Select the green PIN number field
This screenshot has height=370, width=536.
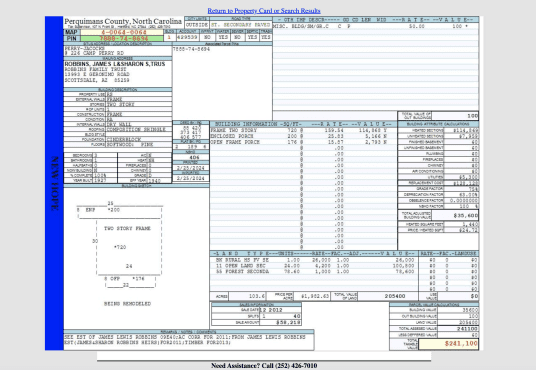tap(122, 38)
